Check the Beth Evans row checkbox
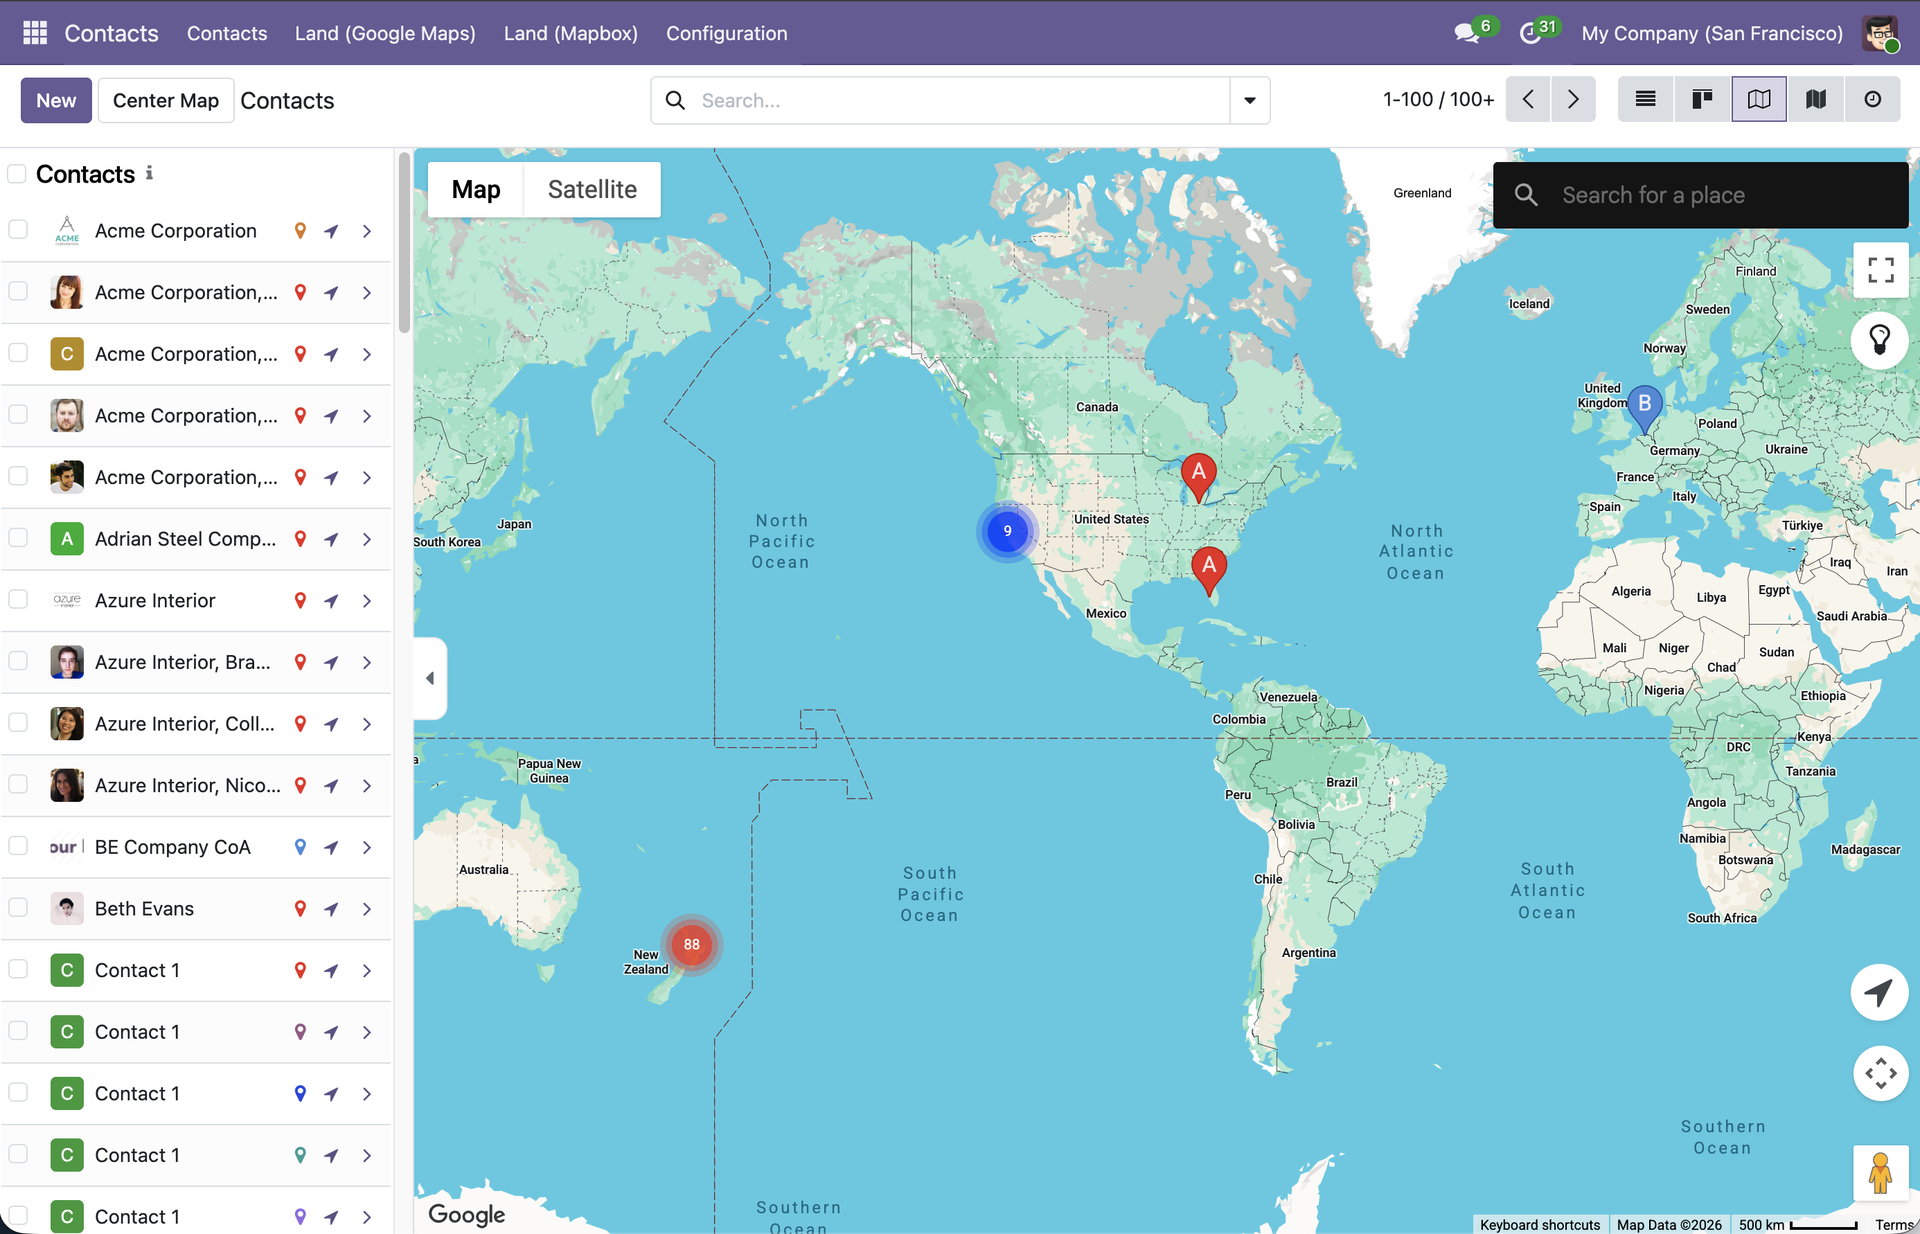The width and height of the screenshot is (1920, 1234). tap(18, 908)
